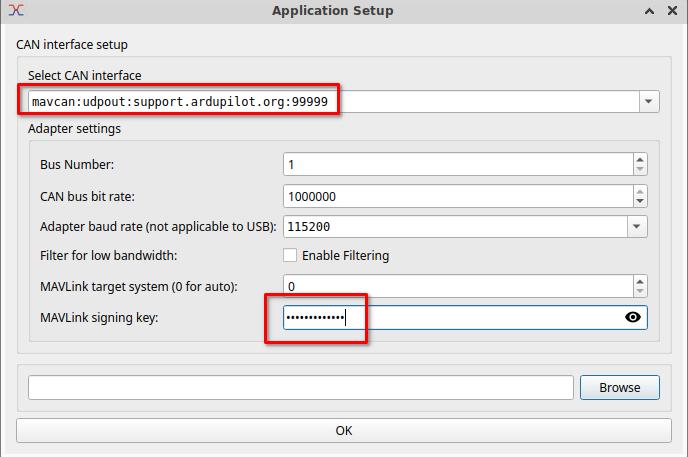Select the Adapter baud rate 115200 field
The image size is (688, 457).
click(x=455, y=227)
